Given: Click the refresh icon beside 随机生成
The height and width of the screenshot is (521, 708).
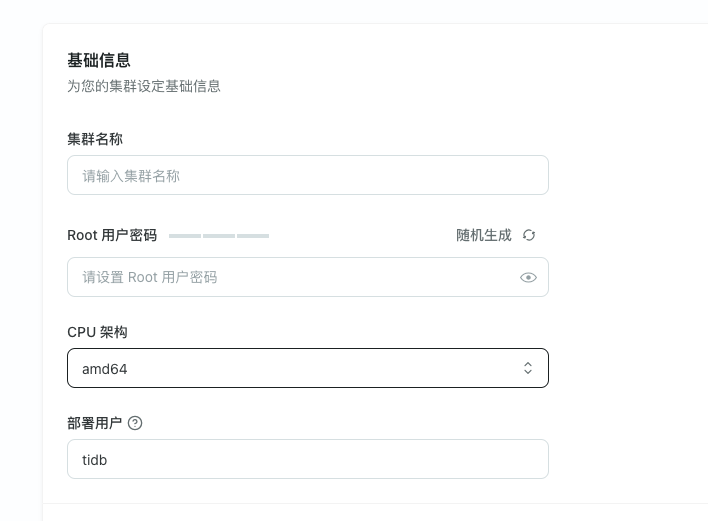Looking at the screenshot, I should pos(529,235).
